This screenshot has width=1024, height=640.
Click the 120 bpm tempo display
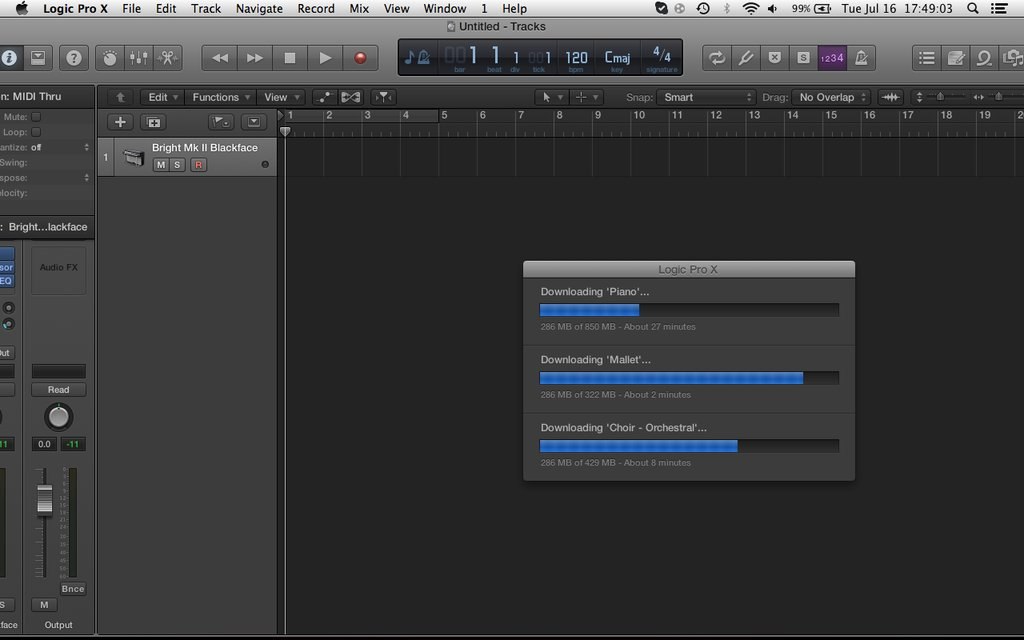tap(576, 58)
